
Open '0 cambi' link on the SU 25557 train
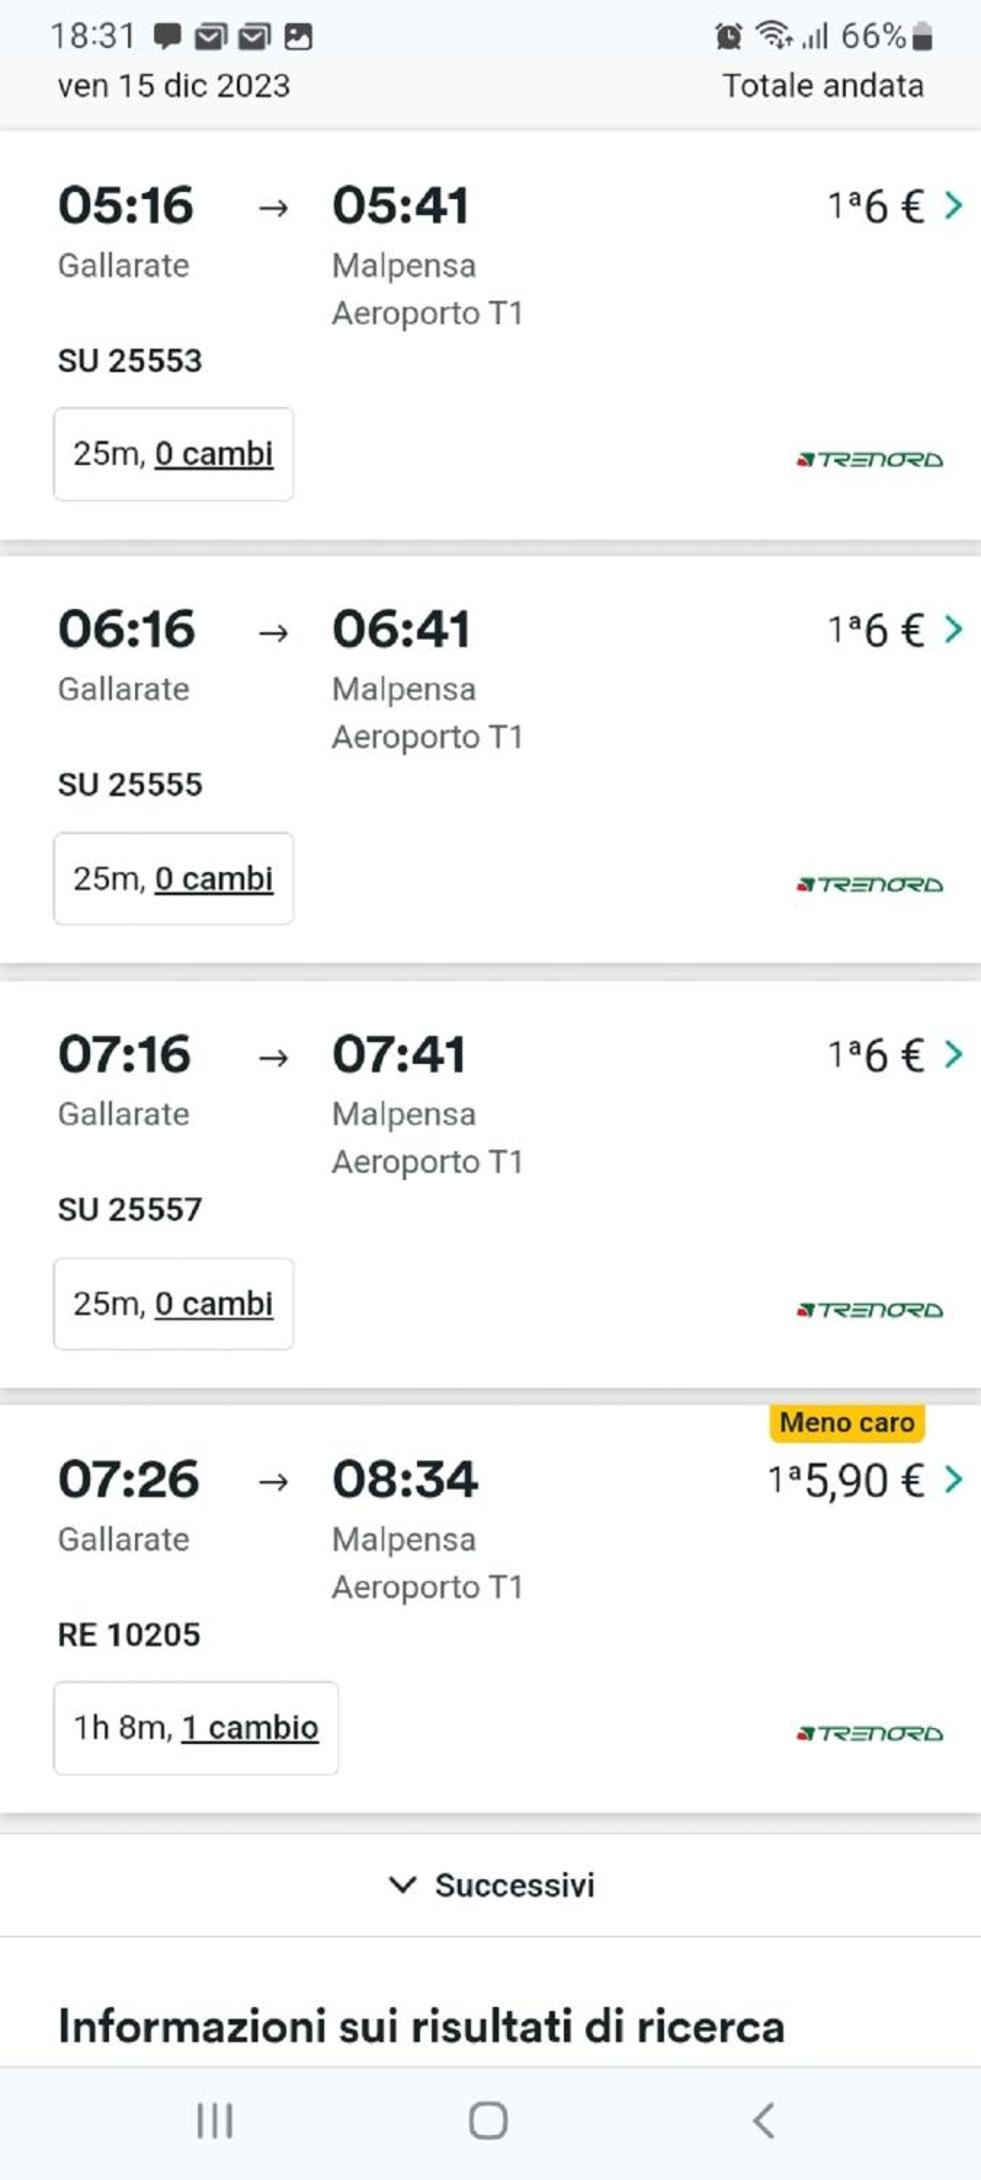pyautogui.click(x=214, y=1304)
